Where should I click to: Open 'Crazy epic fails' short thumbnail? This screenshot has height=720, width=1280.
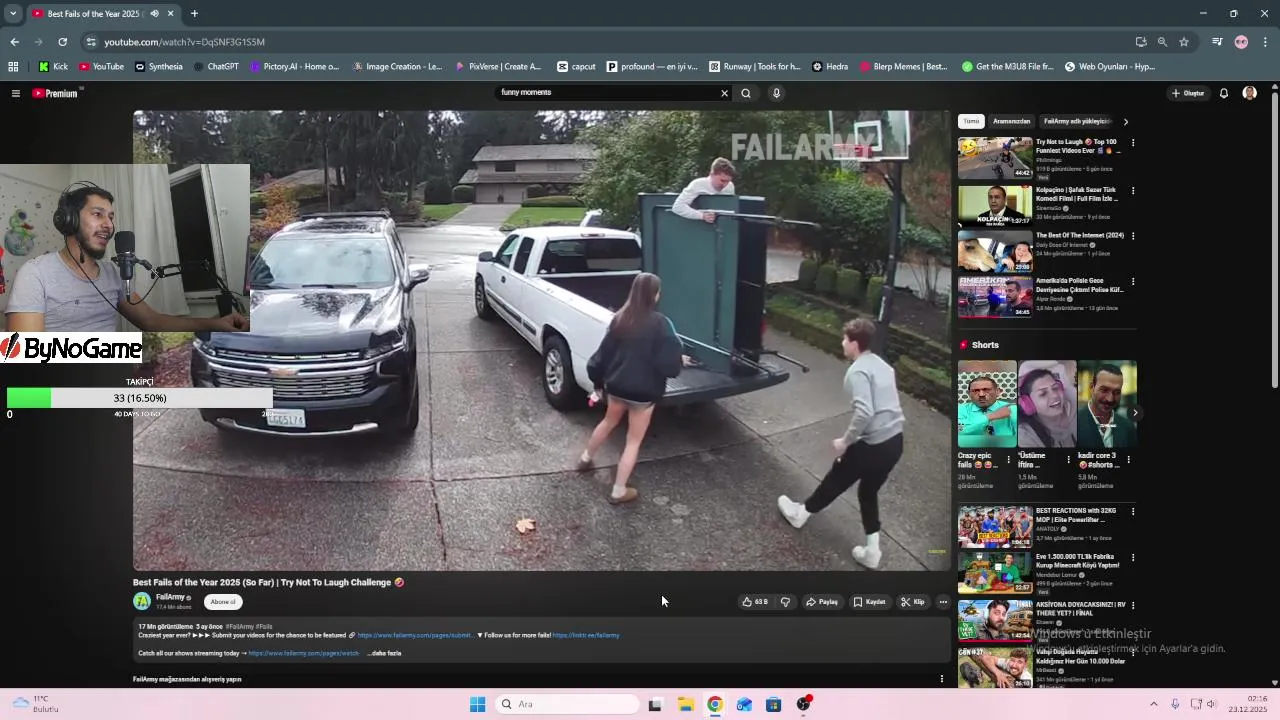pos(987,404)
